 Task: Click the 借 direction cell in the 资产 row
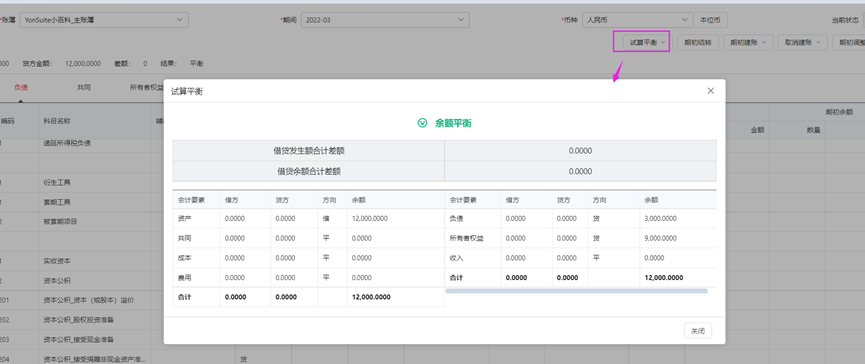point(326,218)
